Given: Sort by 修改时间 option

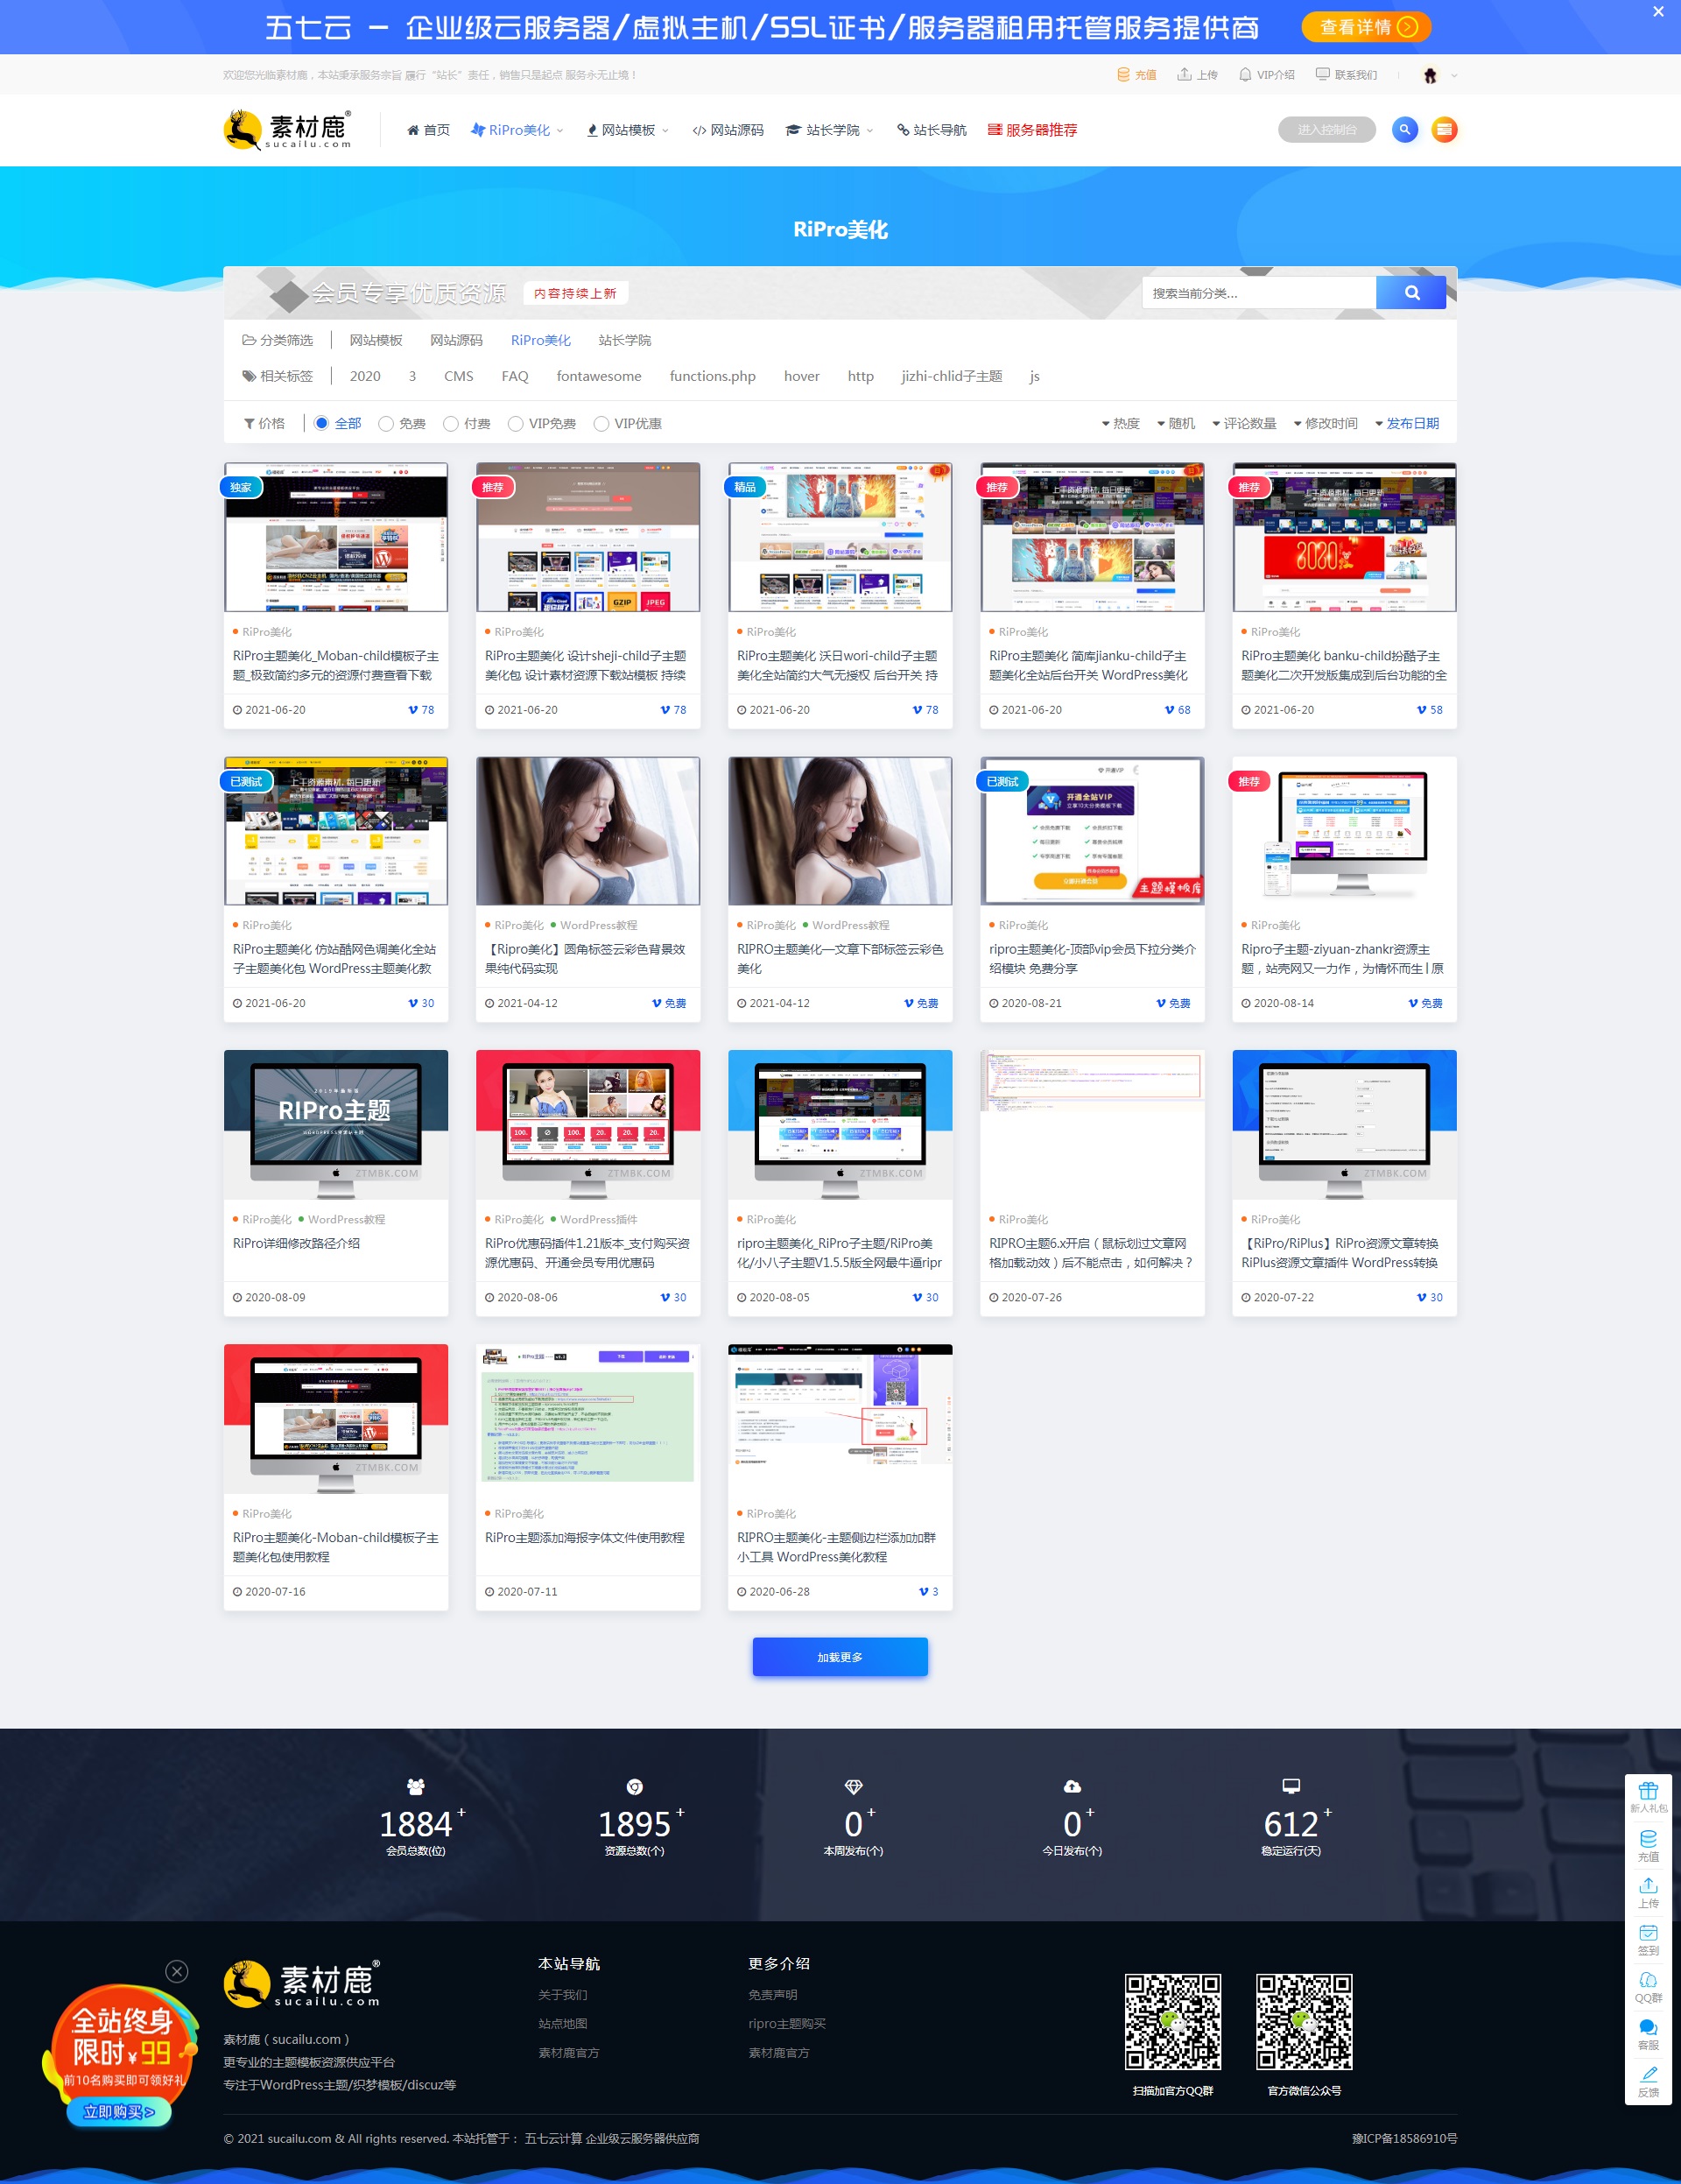Looking at the screenshot, I should (1325, 423).
